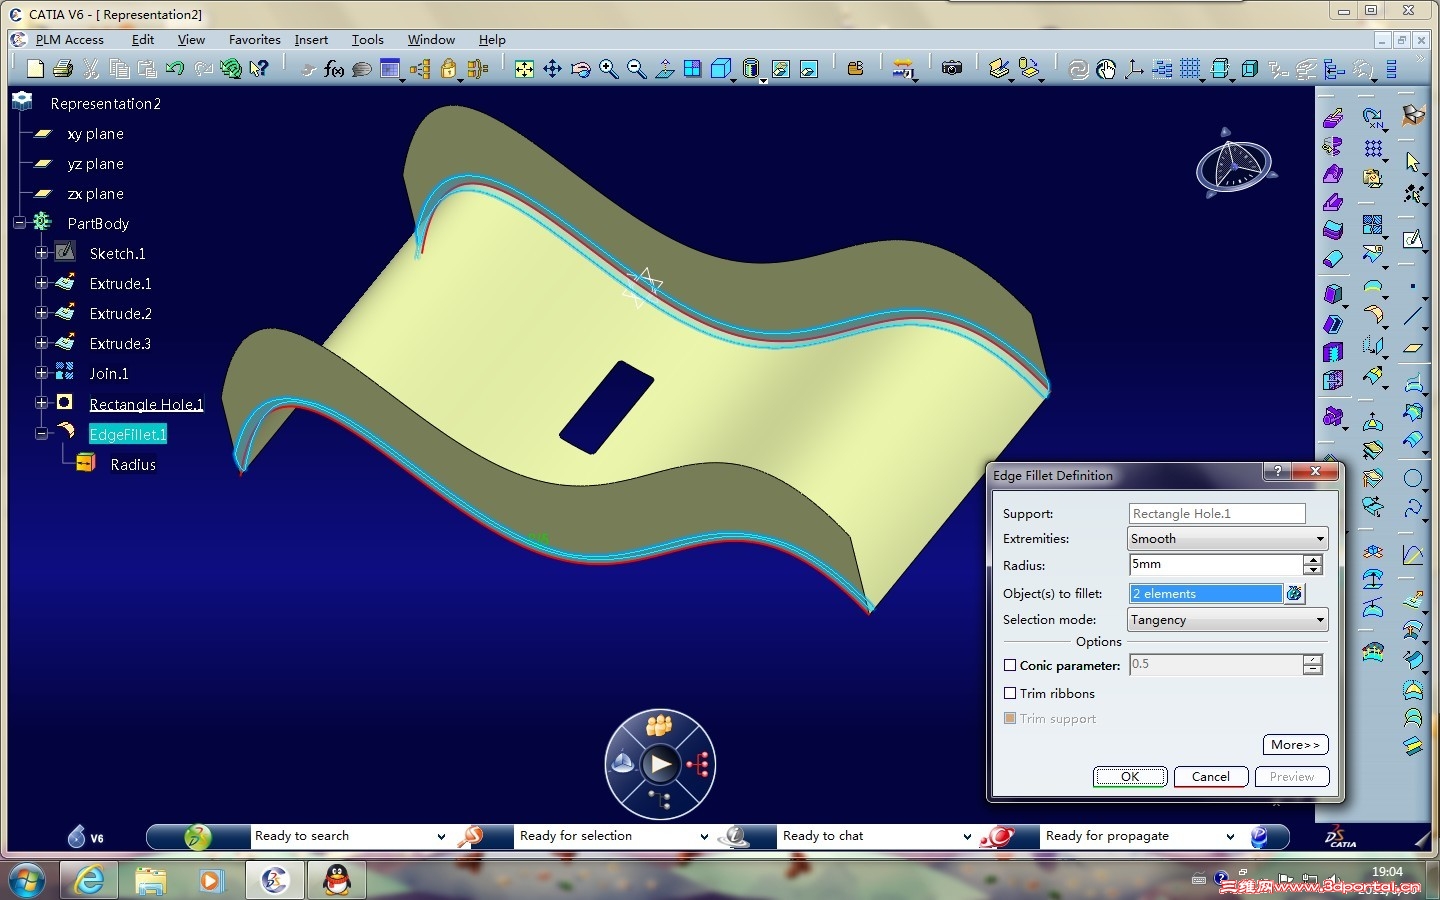Image resolution: width=1440 pixels, height=900 pixels.
Task: Open Internet Explorer from the taskbar
Action: (89, 880)
